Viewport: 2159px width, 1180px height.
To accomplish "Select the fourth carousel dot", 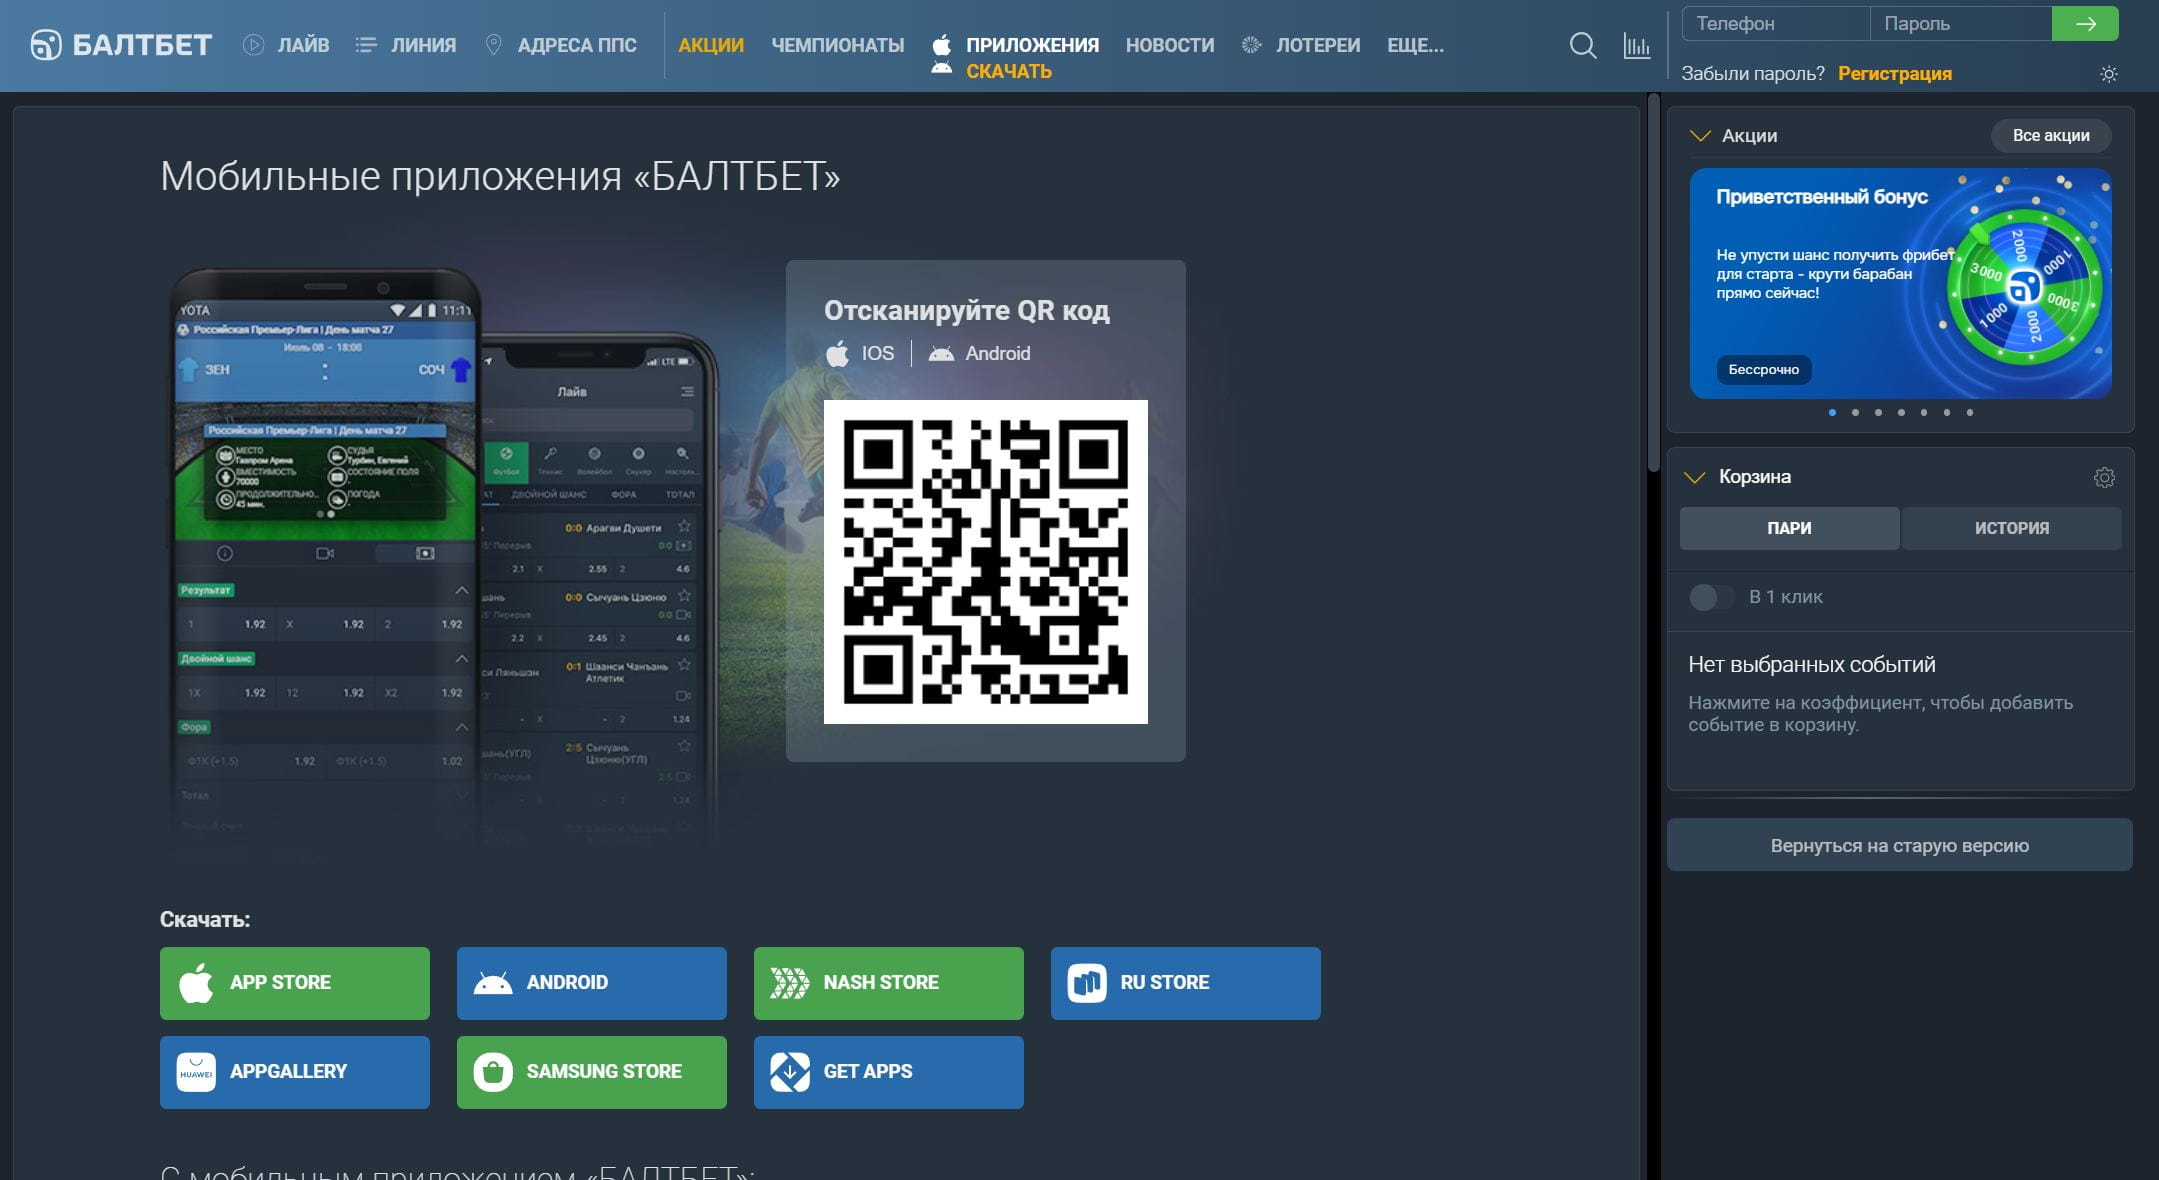I will (x=1901, y=413).
